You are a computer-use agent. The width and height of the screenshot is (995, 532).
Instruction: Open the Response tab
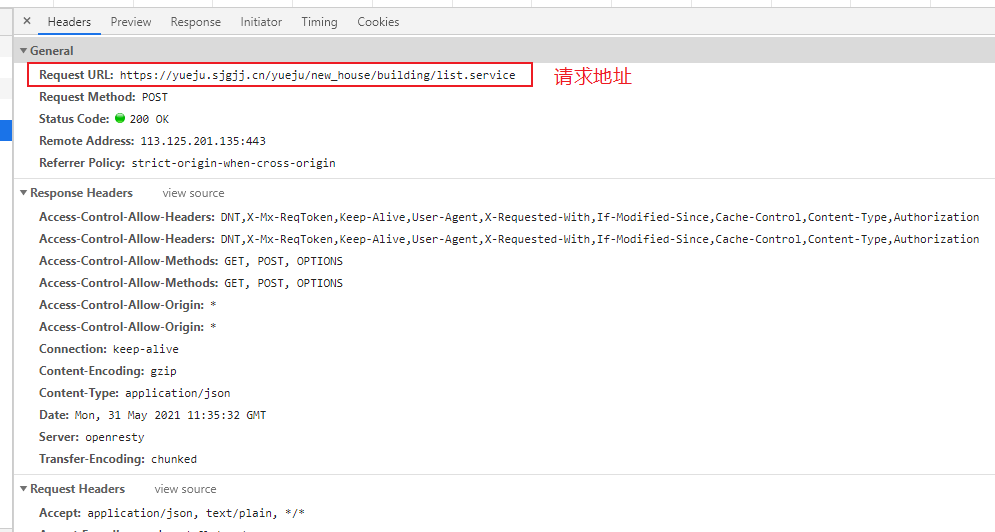(195, 22)
